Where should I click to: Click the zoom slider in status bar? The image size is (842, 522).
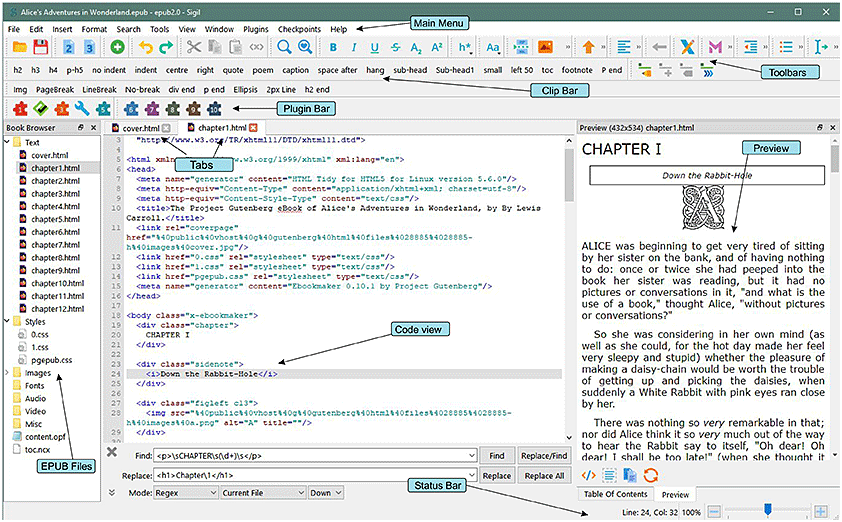click(x=767, y=510)
